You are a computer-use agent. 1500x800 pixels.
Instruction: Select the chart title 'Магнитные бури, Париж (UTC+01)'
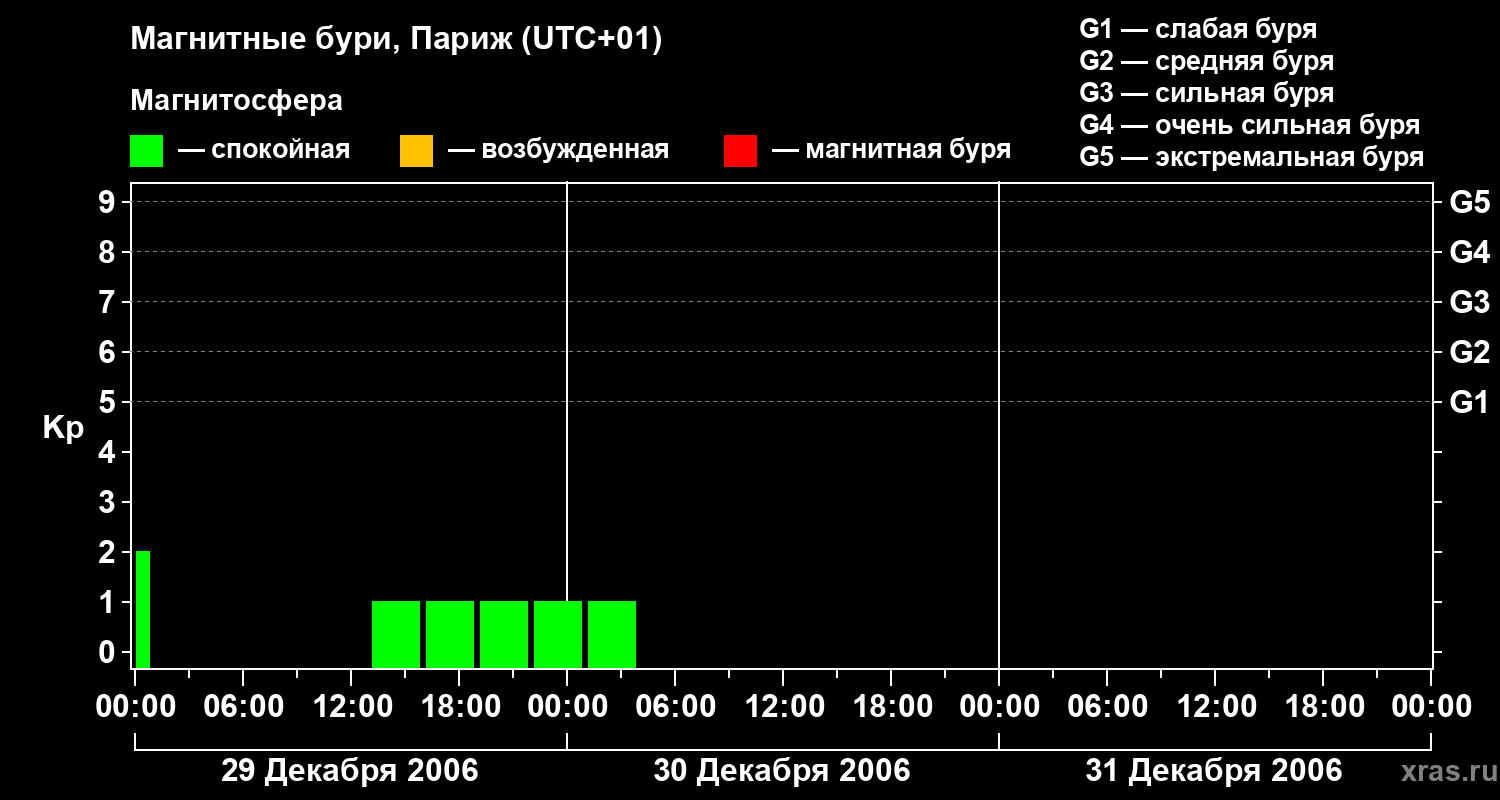[396, 40]
